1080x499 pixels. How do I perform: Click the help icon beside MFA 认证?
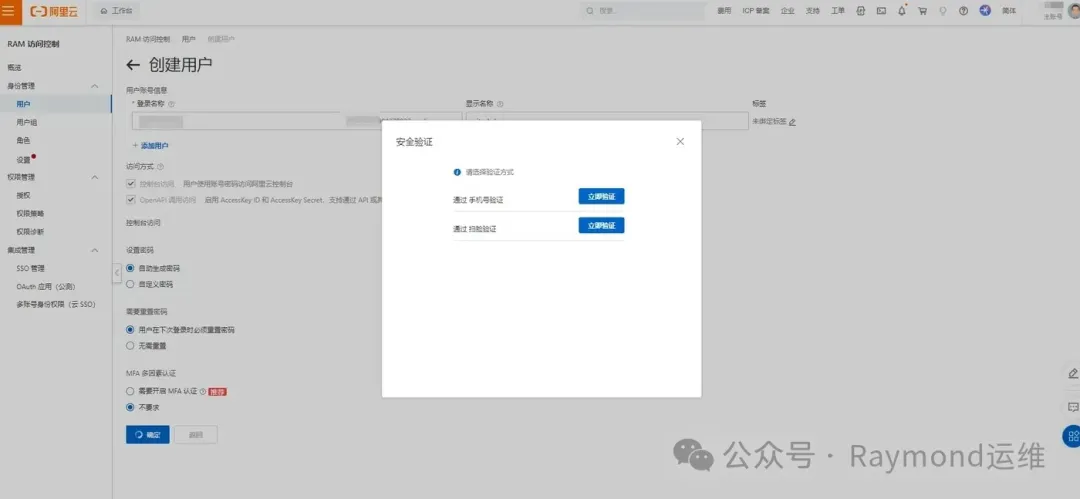(203, 391)
